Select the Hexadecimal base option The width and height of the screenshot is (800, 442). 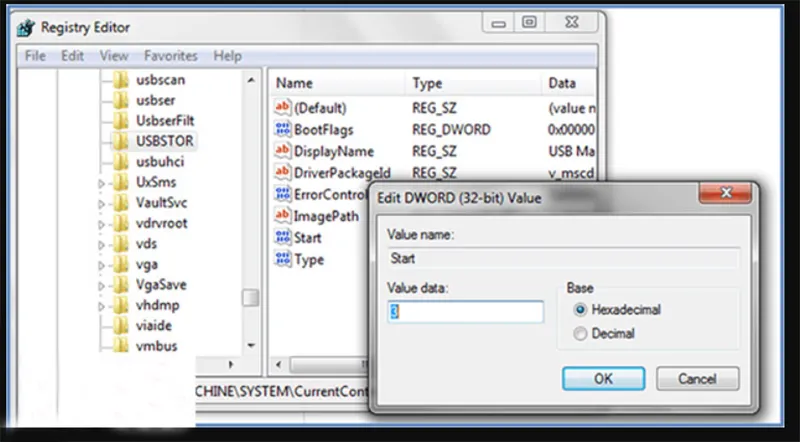point(580,310)
